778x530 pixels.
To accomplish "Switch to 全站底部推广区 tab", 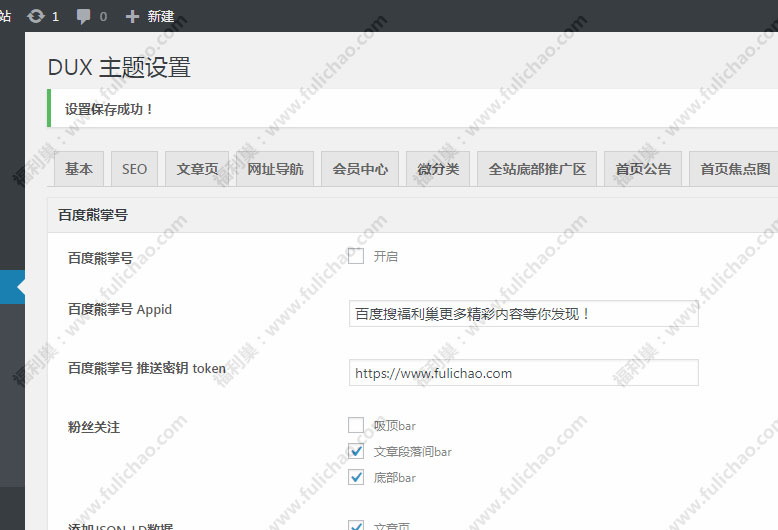I will point(537,169).
